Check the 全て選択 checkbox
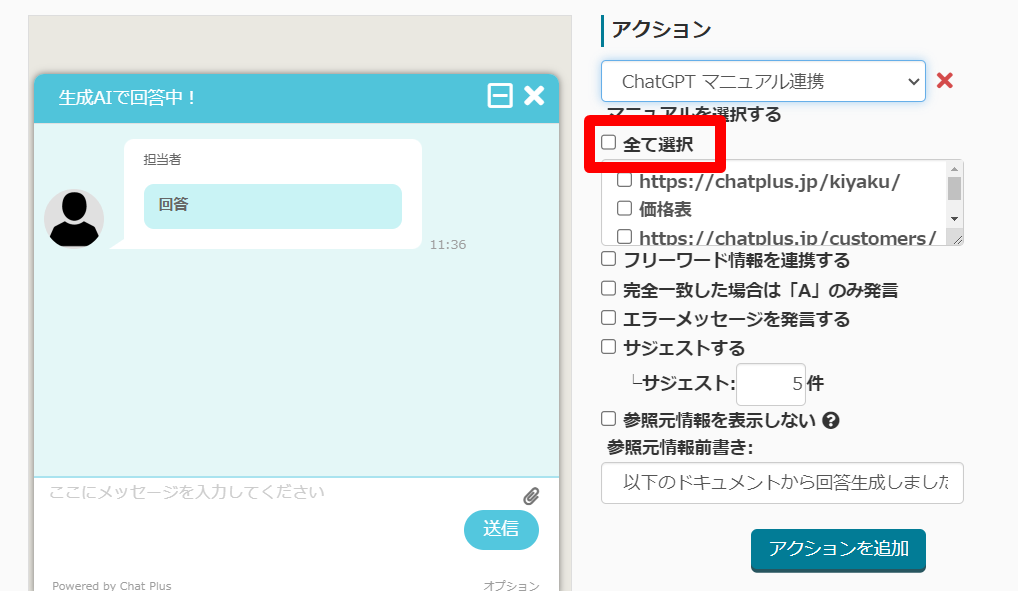Viewport: 1018px width, 591px height. [609, 143]
